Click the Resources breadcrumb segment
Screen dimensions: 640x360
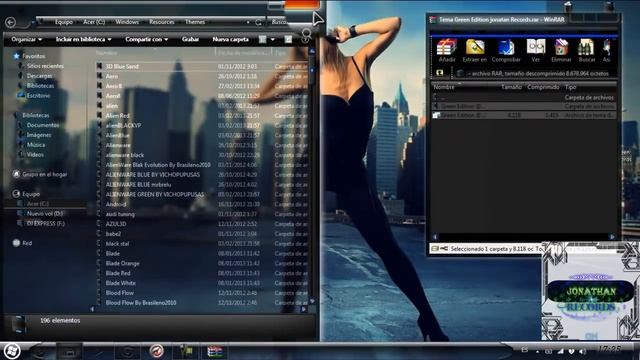(162, 22)
